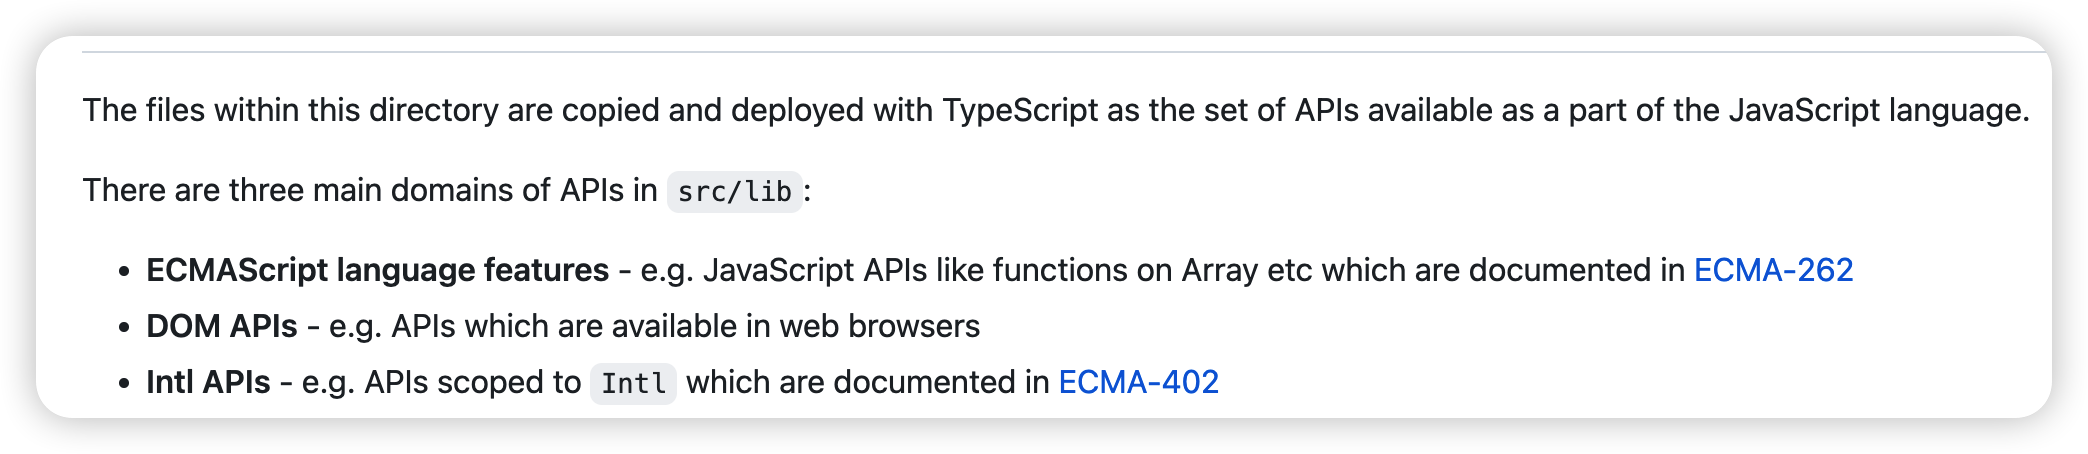The width and height of the screenshot is (2088, 454).
Task: Click the word TypeScript in first paragraph
Action: [1020, 110]
